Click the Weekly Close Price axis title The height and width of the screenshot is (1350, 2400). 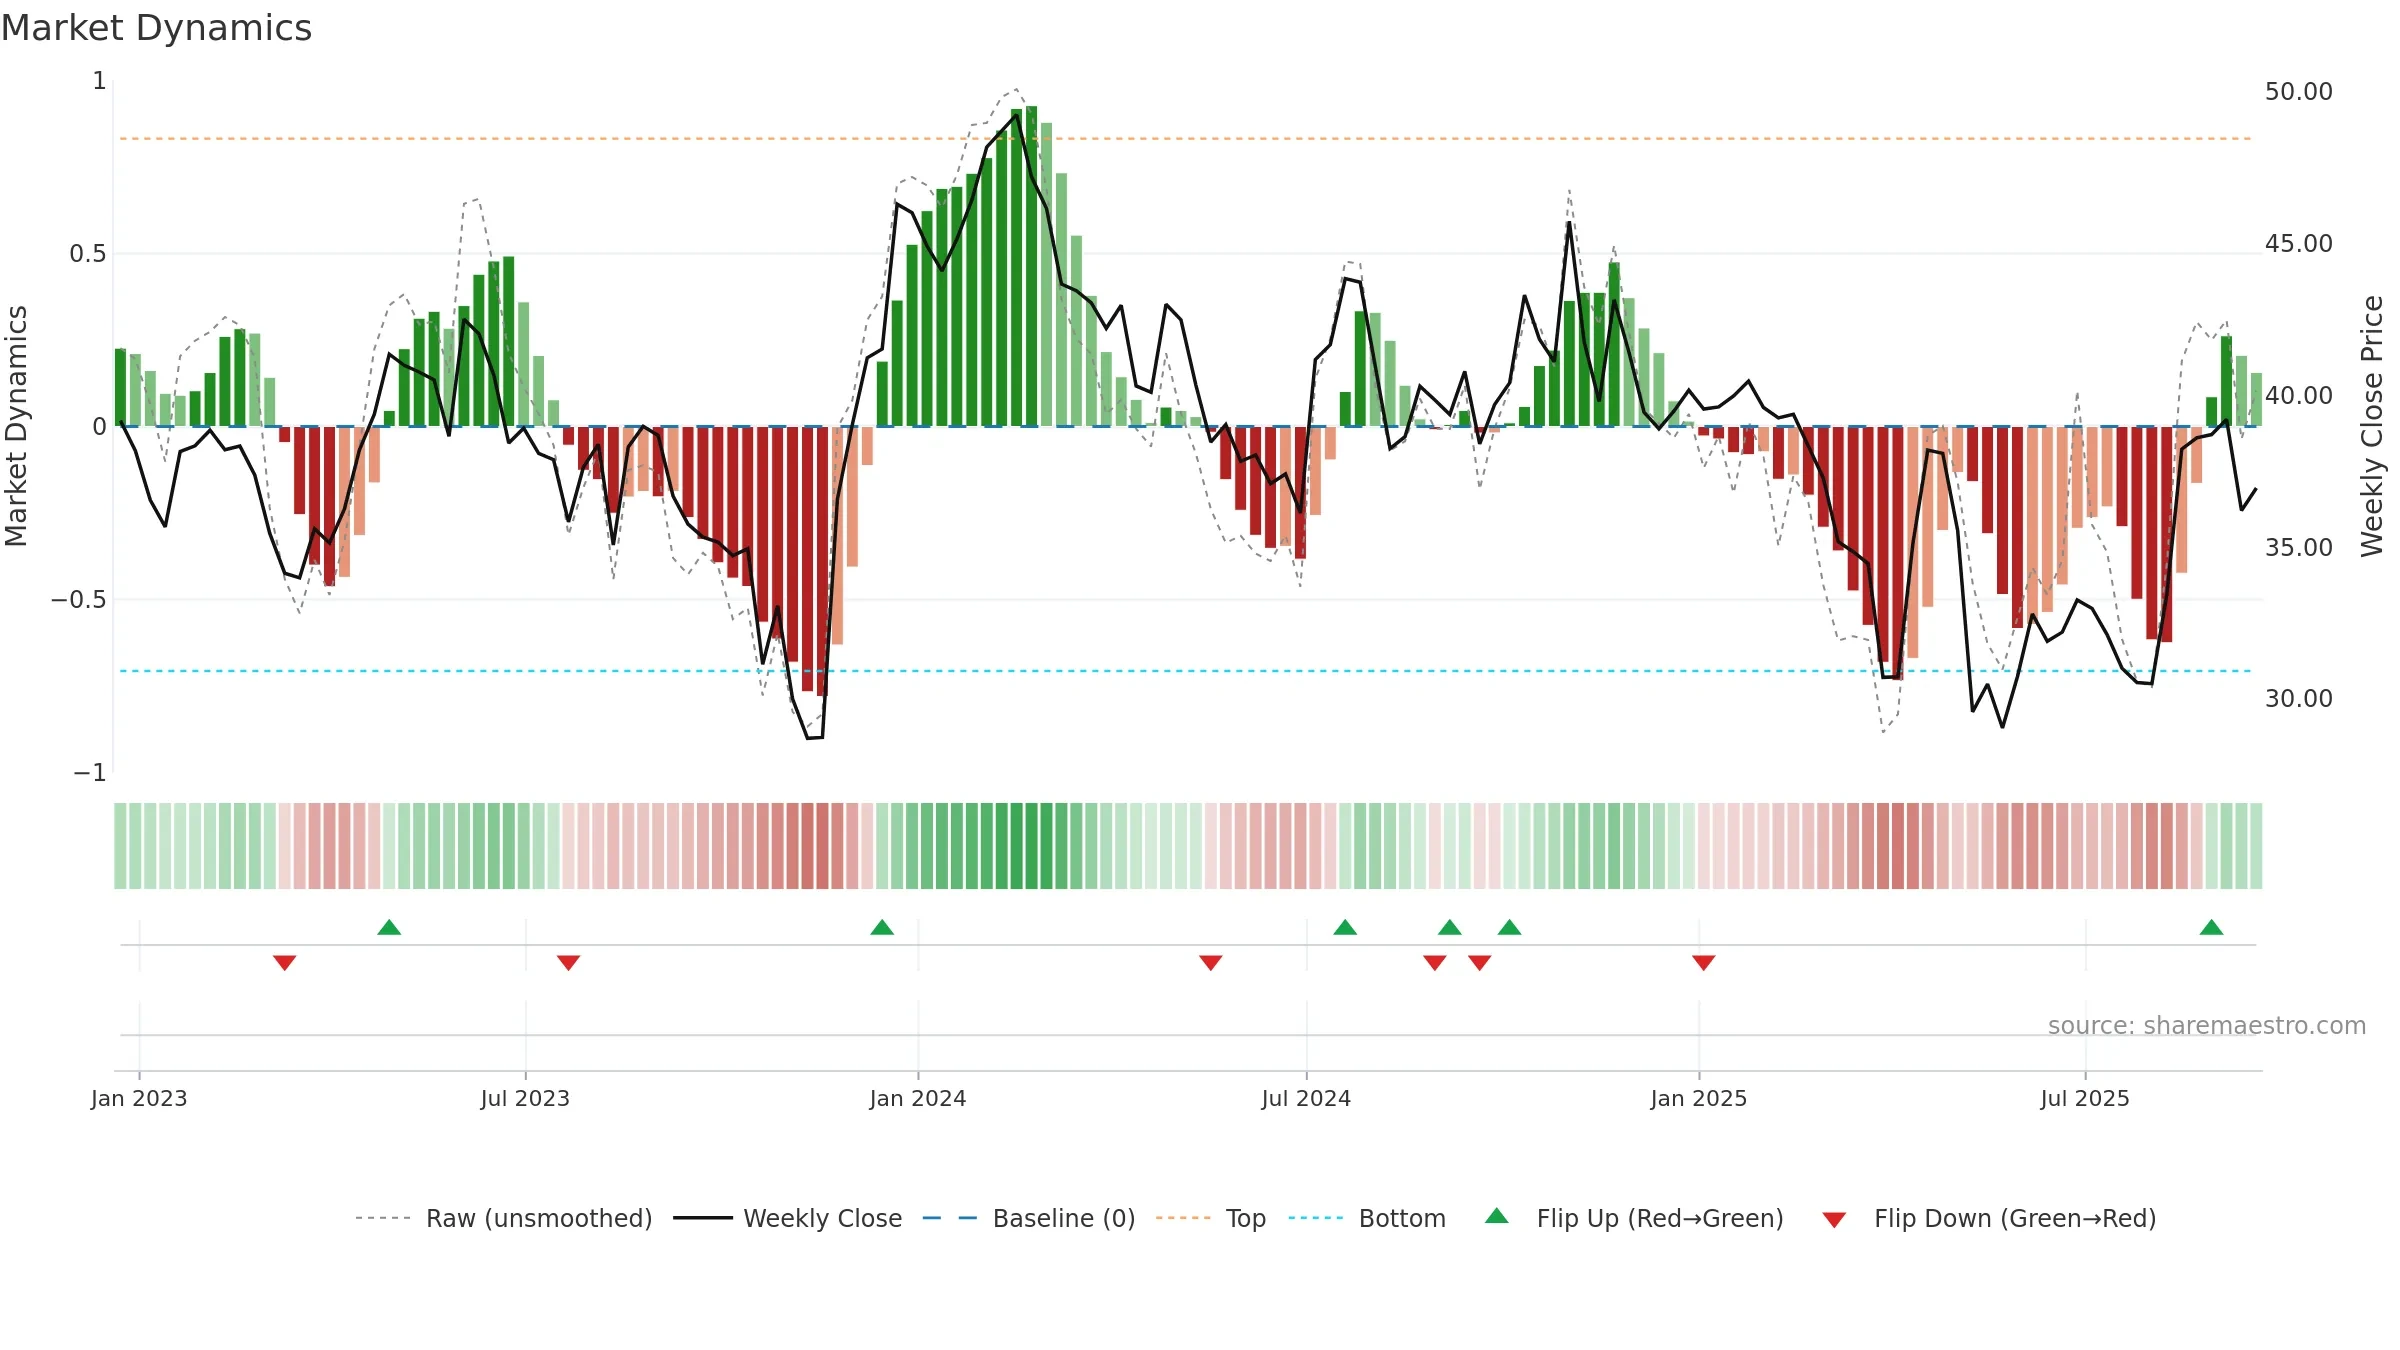pos(2372,426)
